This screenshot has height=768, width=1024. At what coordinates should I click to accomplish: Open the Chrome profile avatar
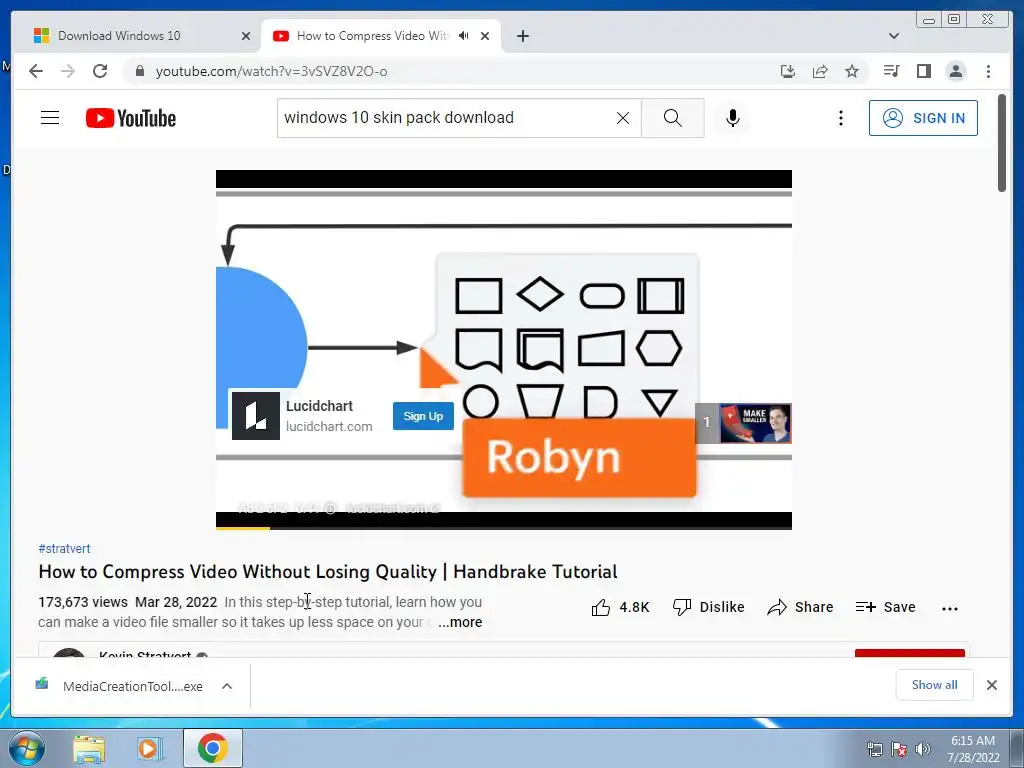pos(955,71)
